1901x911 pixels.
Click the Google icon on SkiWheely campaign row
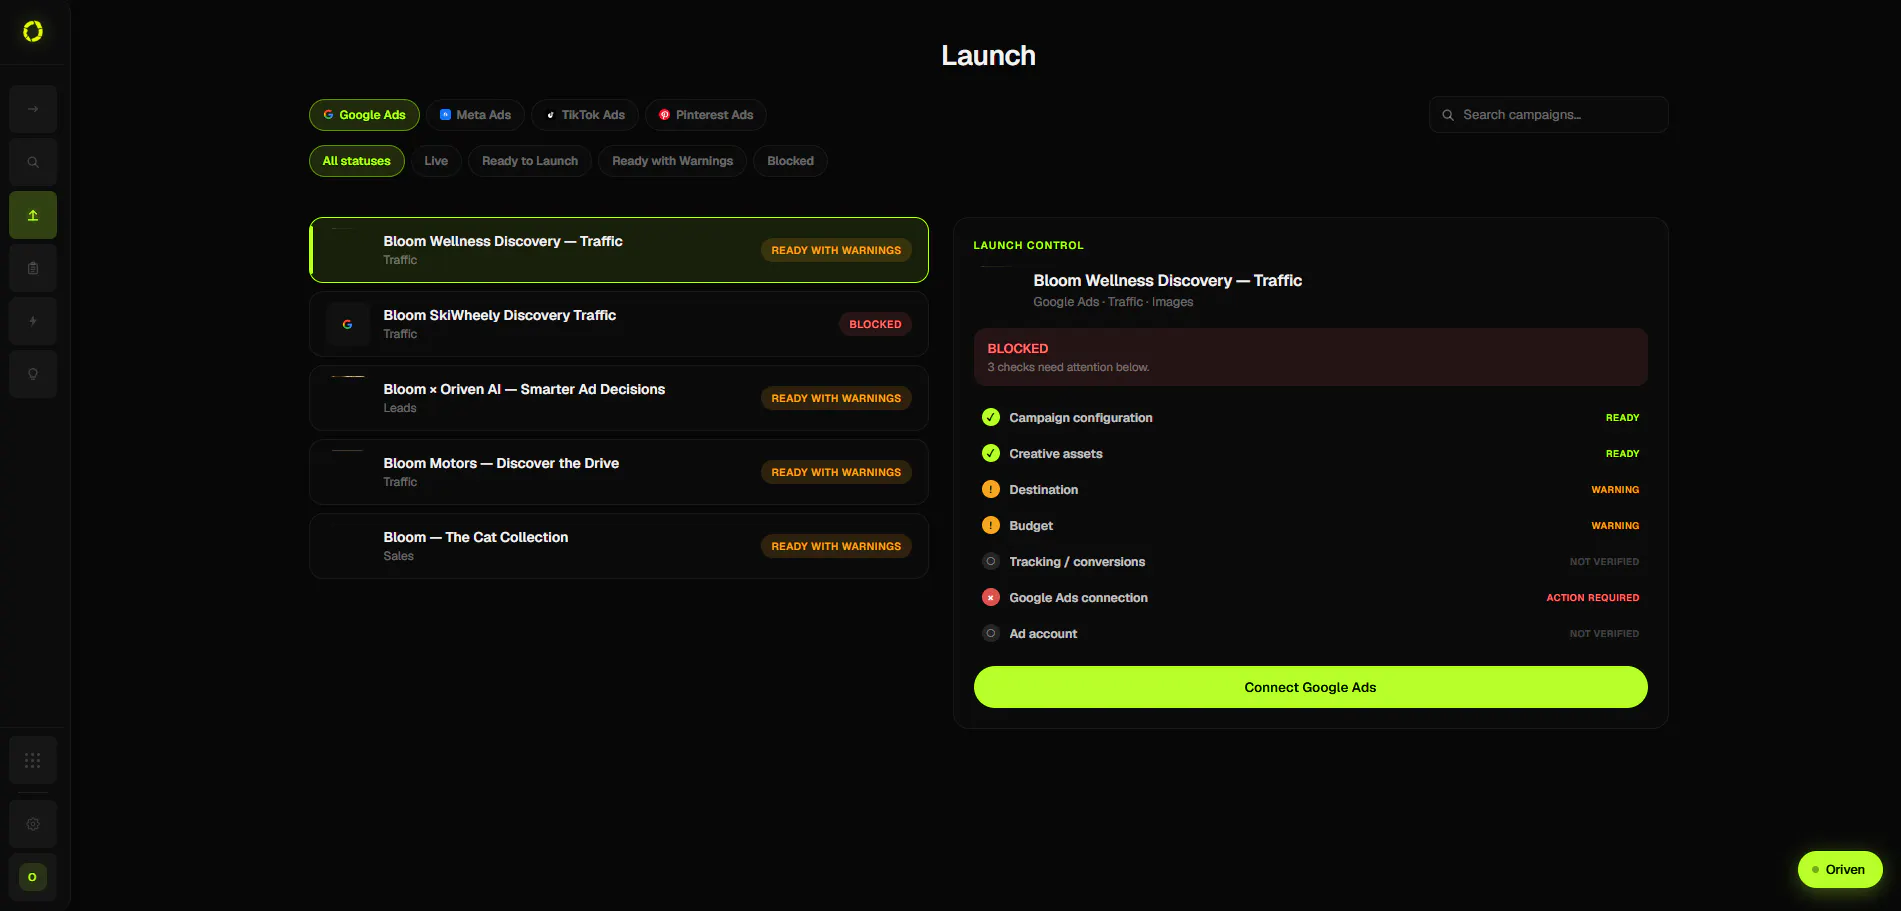(347, 324)
